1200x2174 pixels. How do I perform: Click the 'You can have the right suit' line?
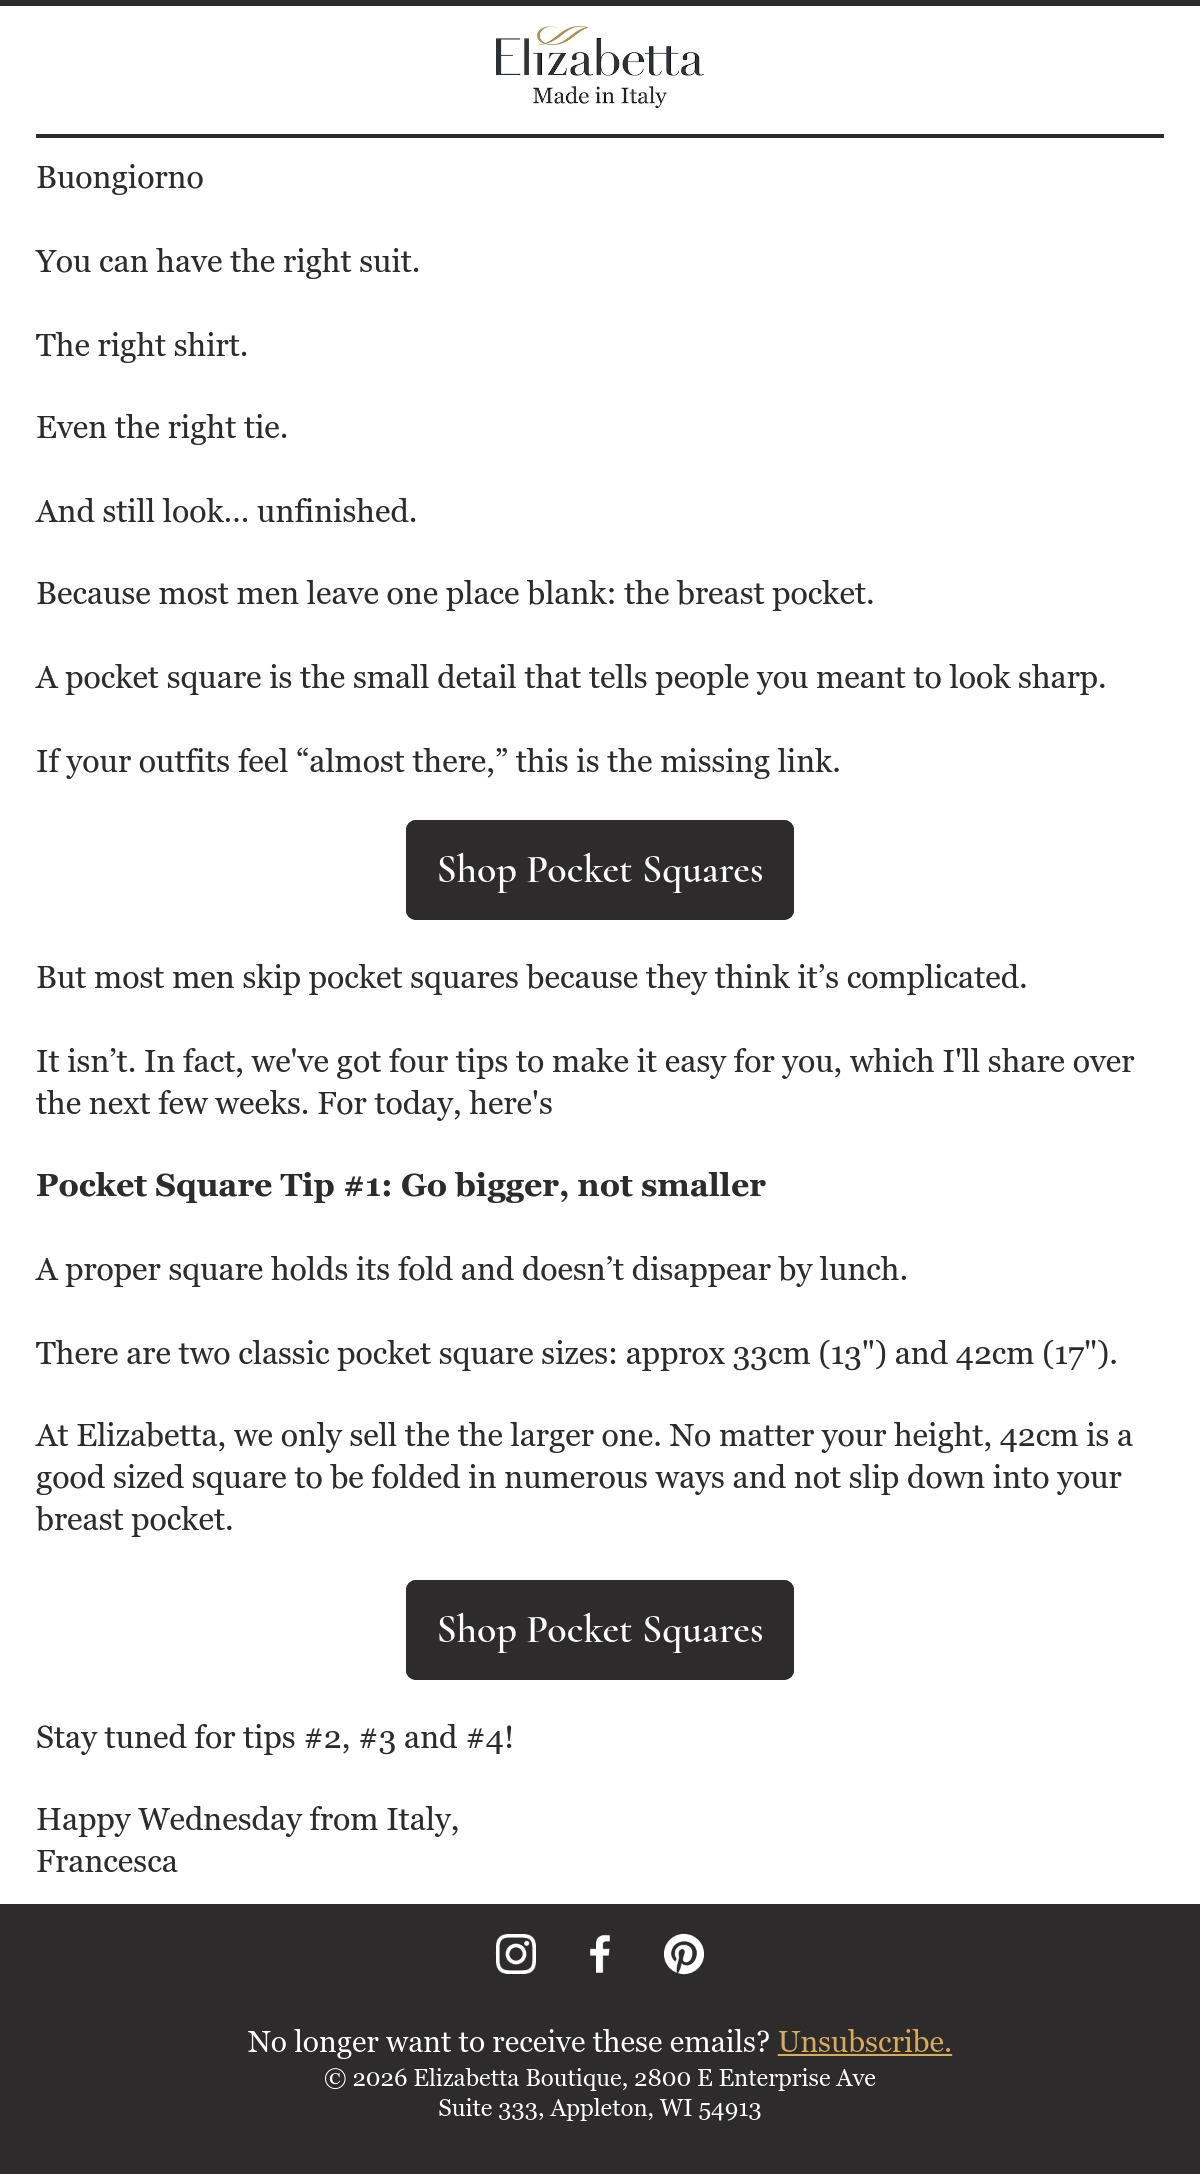[228, 262]
